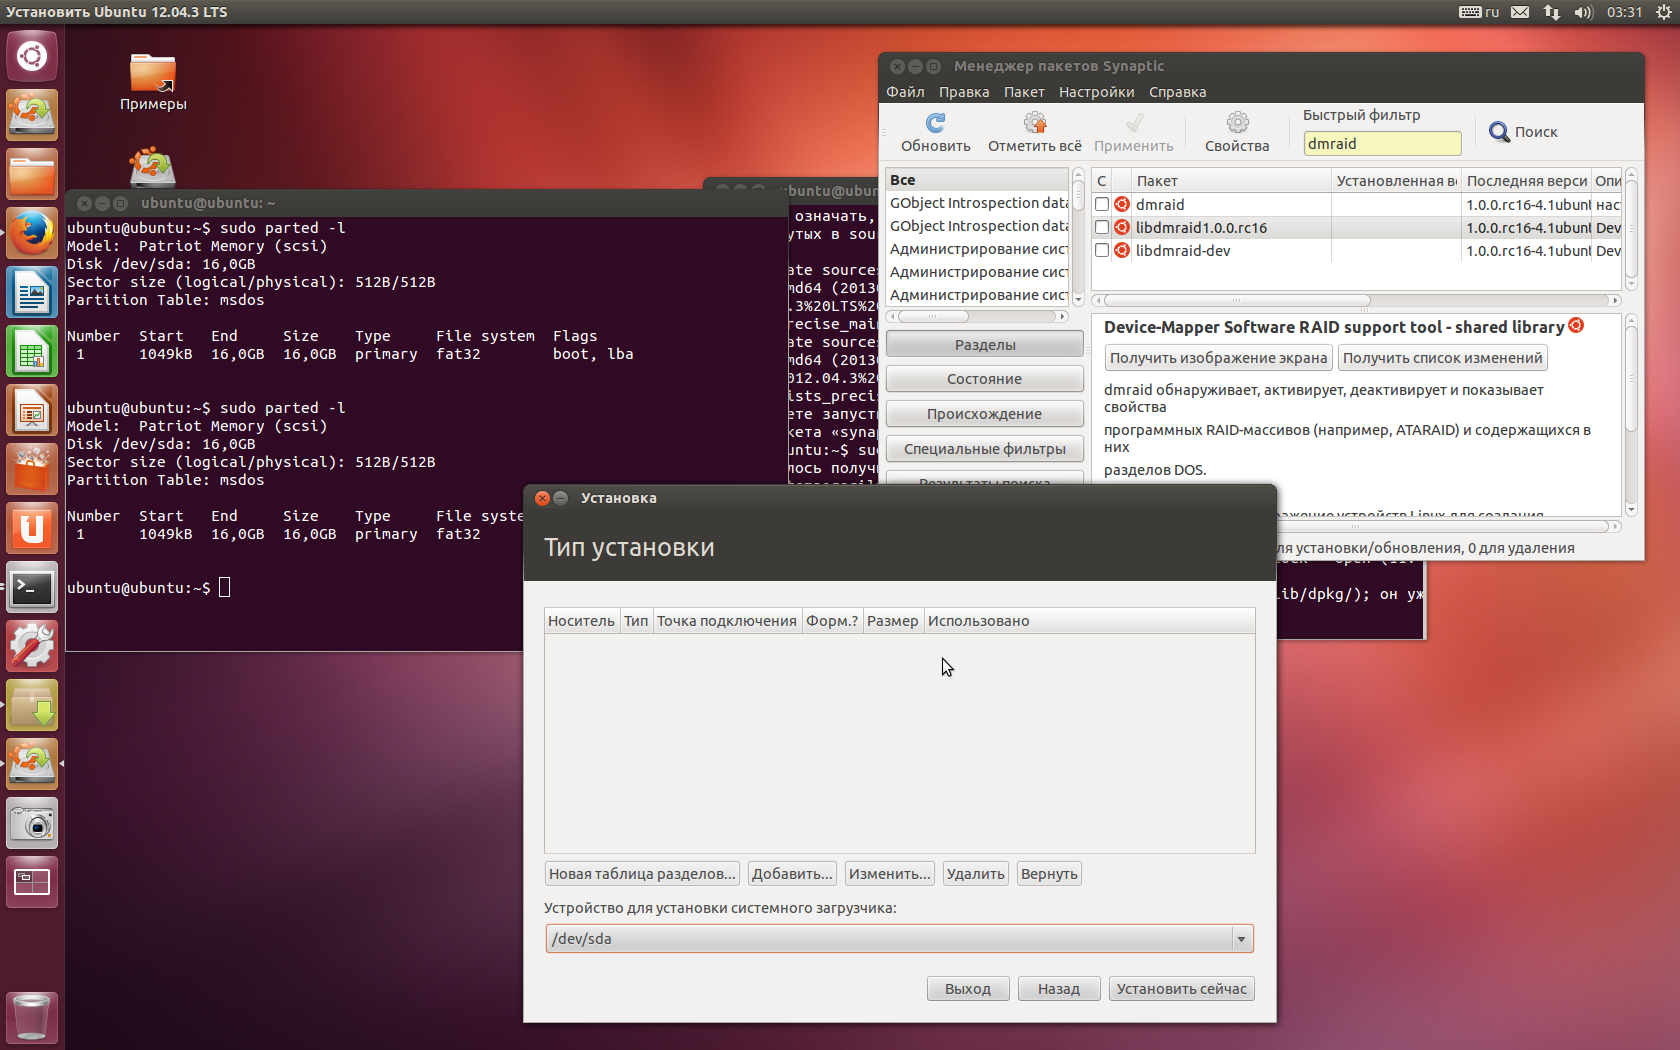The image size is (1680, 1050).
Task: Open the Trash in launcher
Action: pyautogui.click(x=32, y=1017)
